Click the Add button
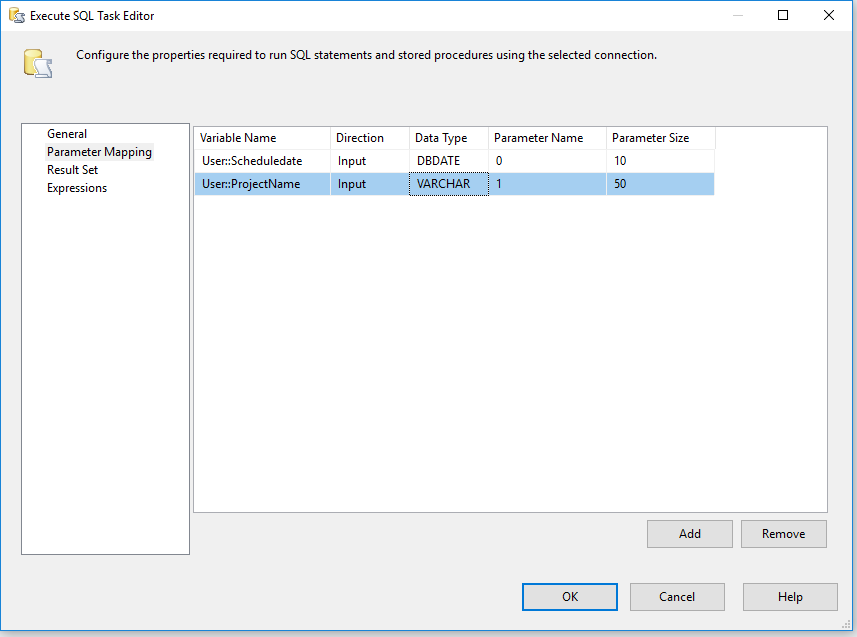This screenshot has width=857, height=637. (690, 534)
